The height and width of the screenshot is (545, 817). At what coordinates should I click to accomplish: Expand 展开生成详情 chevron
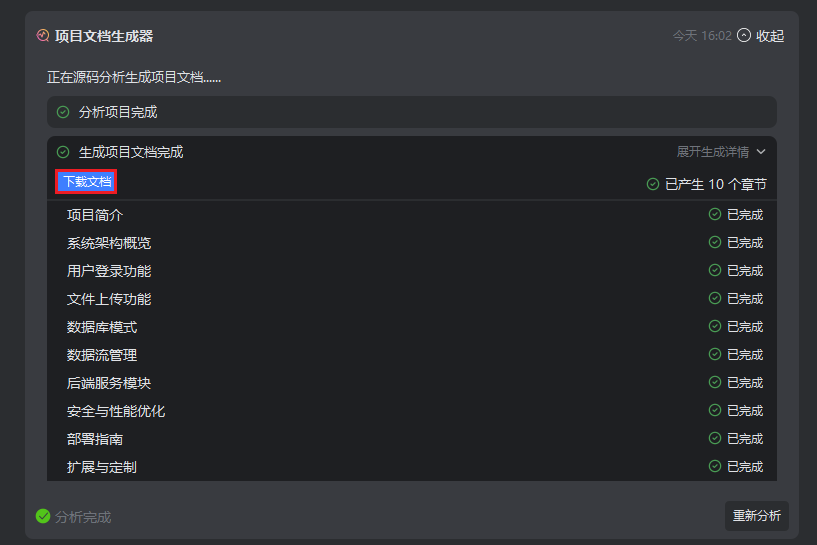pos(761,152)
